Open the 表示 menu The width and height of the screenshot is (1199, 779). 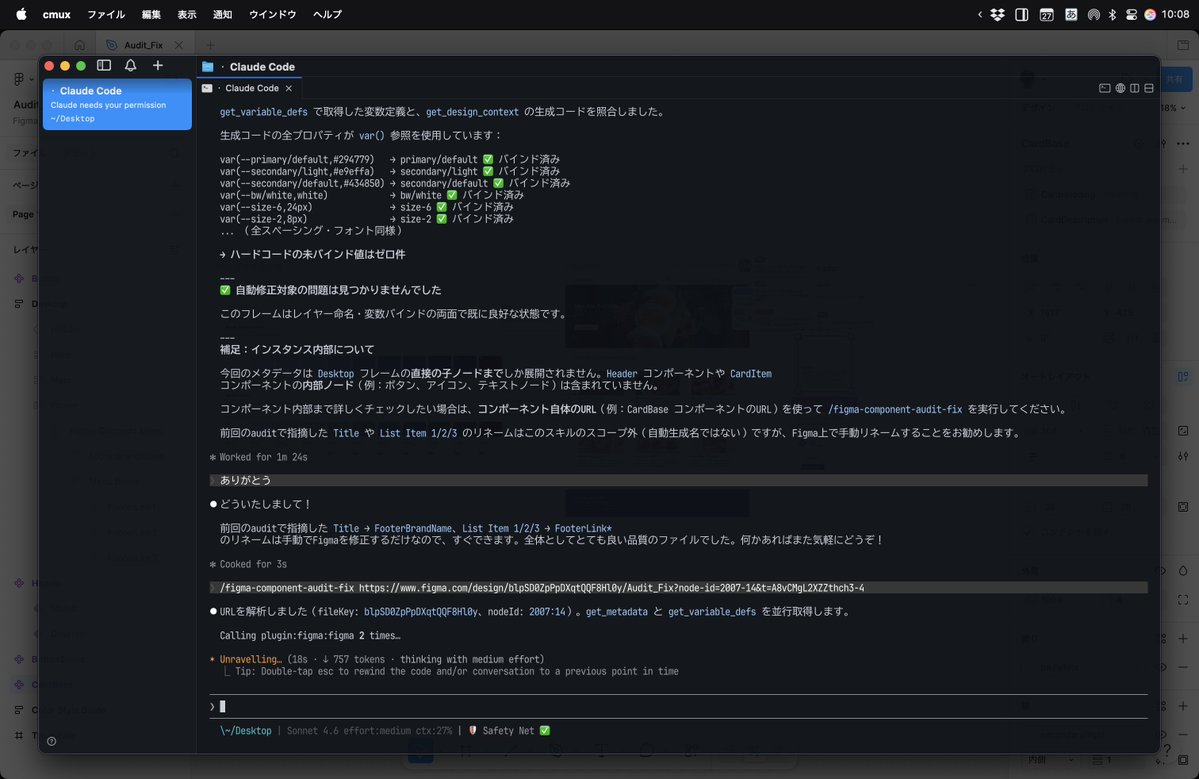pyautogui.click(x=187, y=14)
